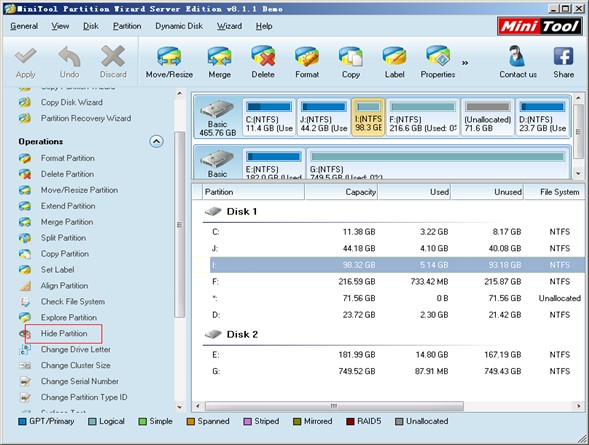Collapse the Operations section chevron
589x445 pixels.
click(156, 142)
